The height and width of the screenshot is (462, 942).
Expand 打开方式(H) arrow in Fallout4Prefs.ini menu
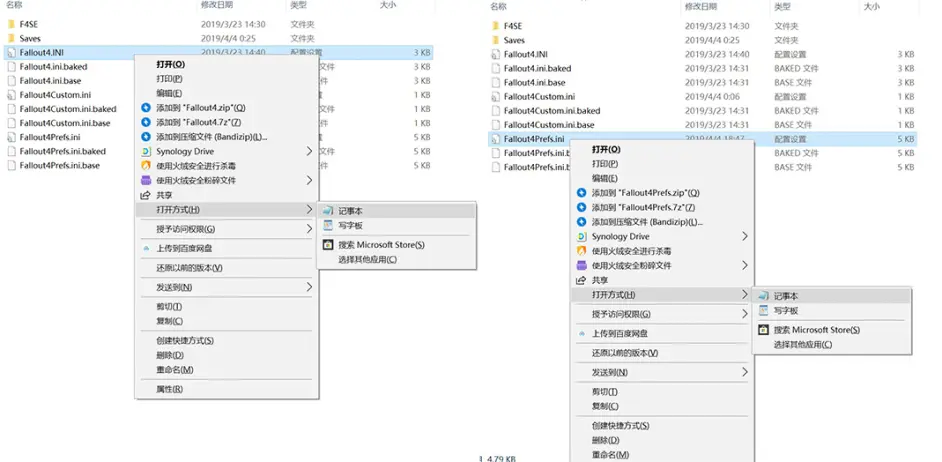(x=745, y=294)
